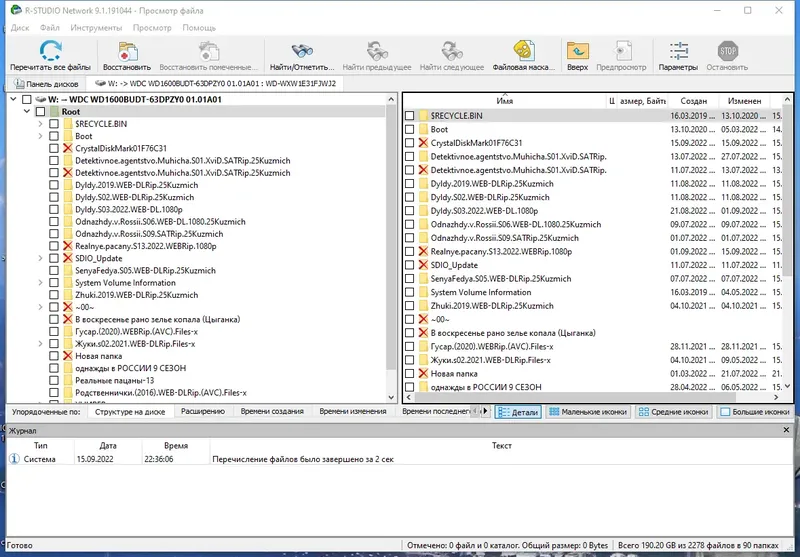
Task: Check the Boot checkbox in right list
Action: pyautogui.click(x=409, y=130)
